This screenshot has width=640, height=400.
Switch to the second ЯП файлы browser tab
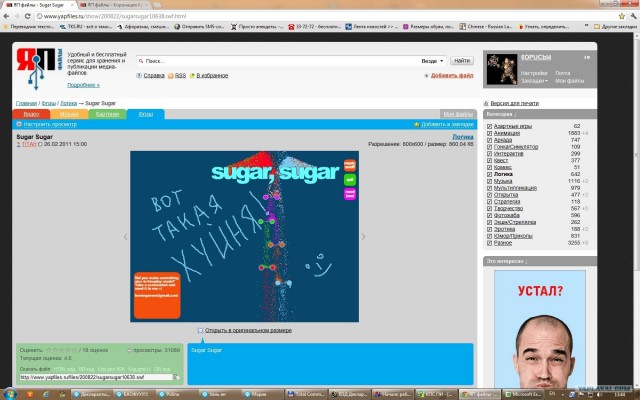click(x=114, y=5)
